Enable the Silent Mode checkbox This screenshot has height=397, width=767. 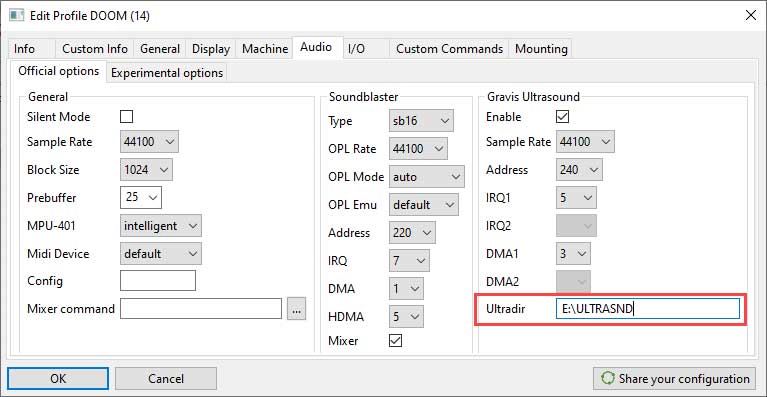click(126, 117)
